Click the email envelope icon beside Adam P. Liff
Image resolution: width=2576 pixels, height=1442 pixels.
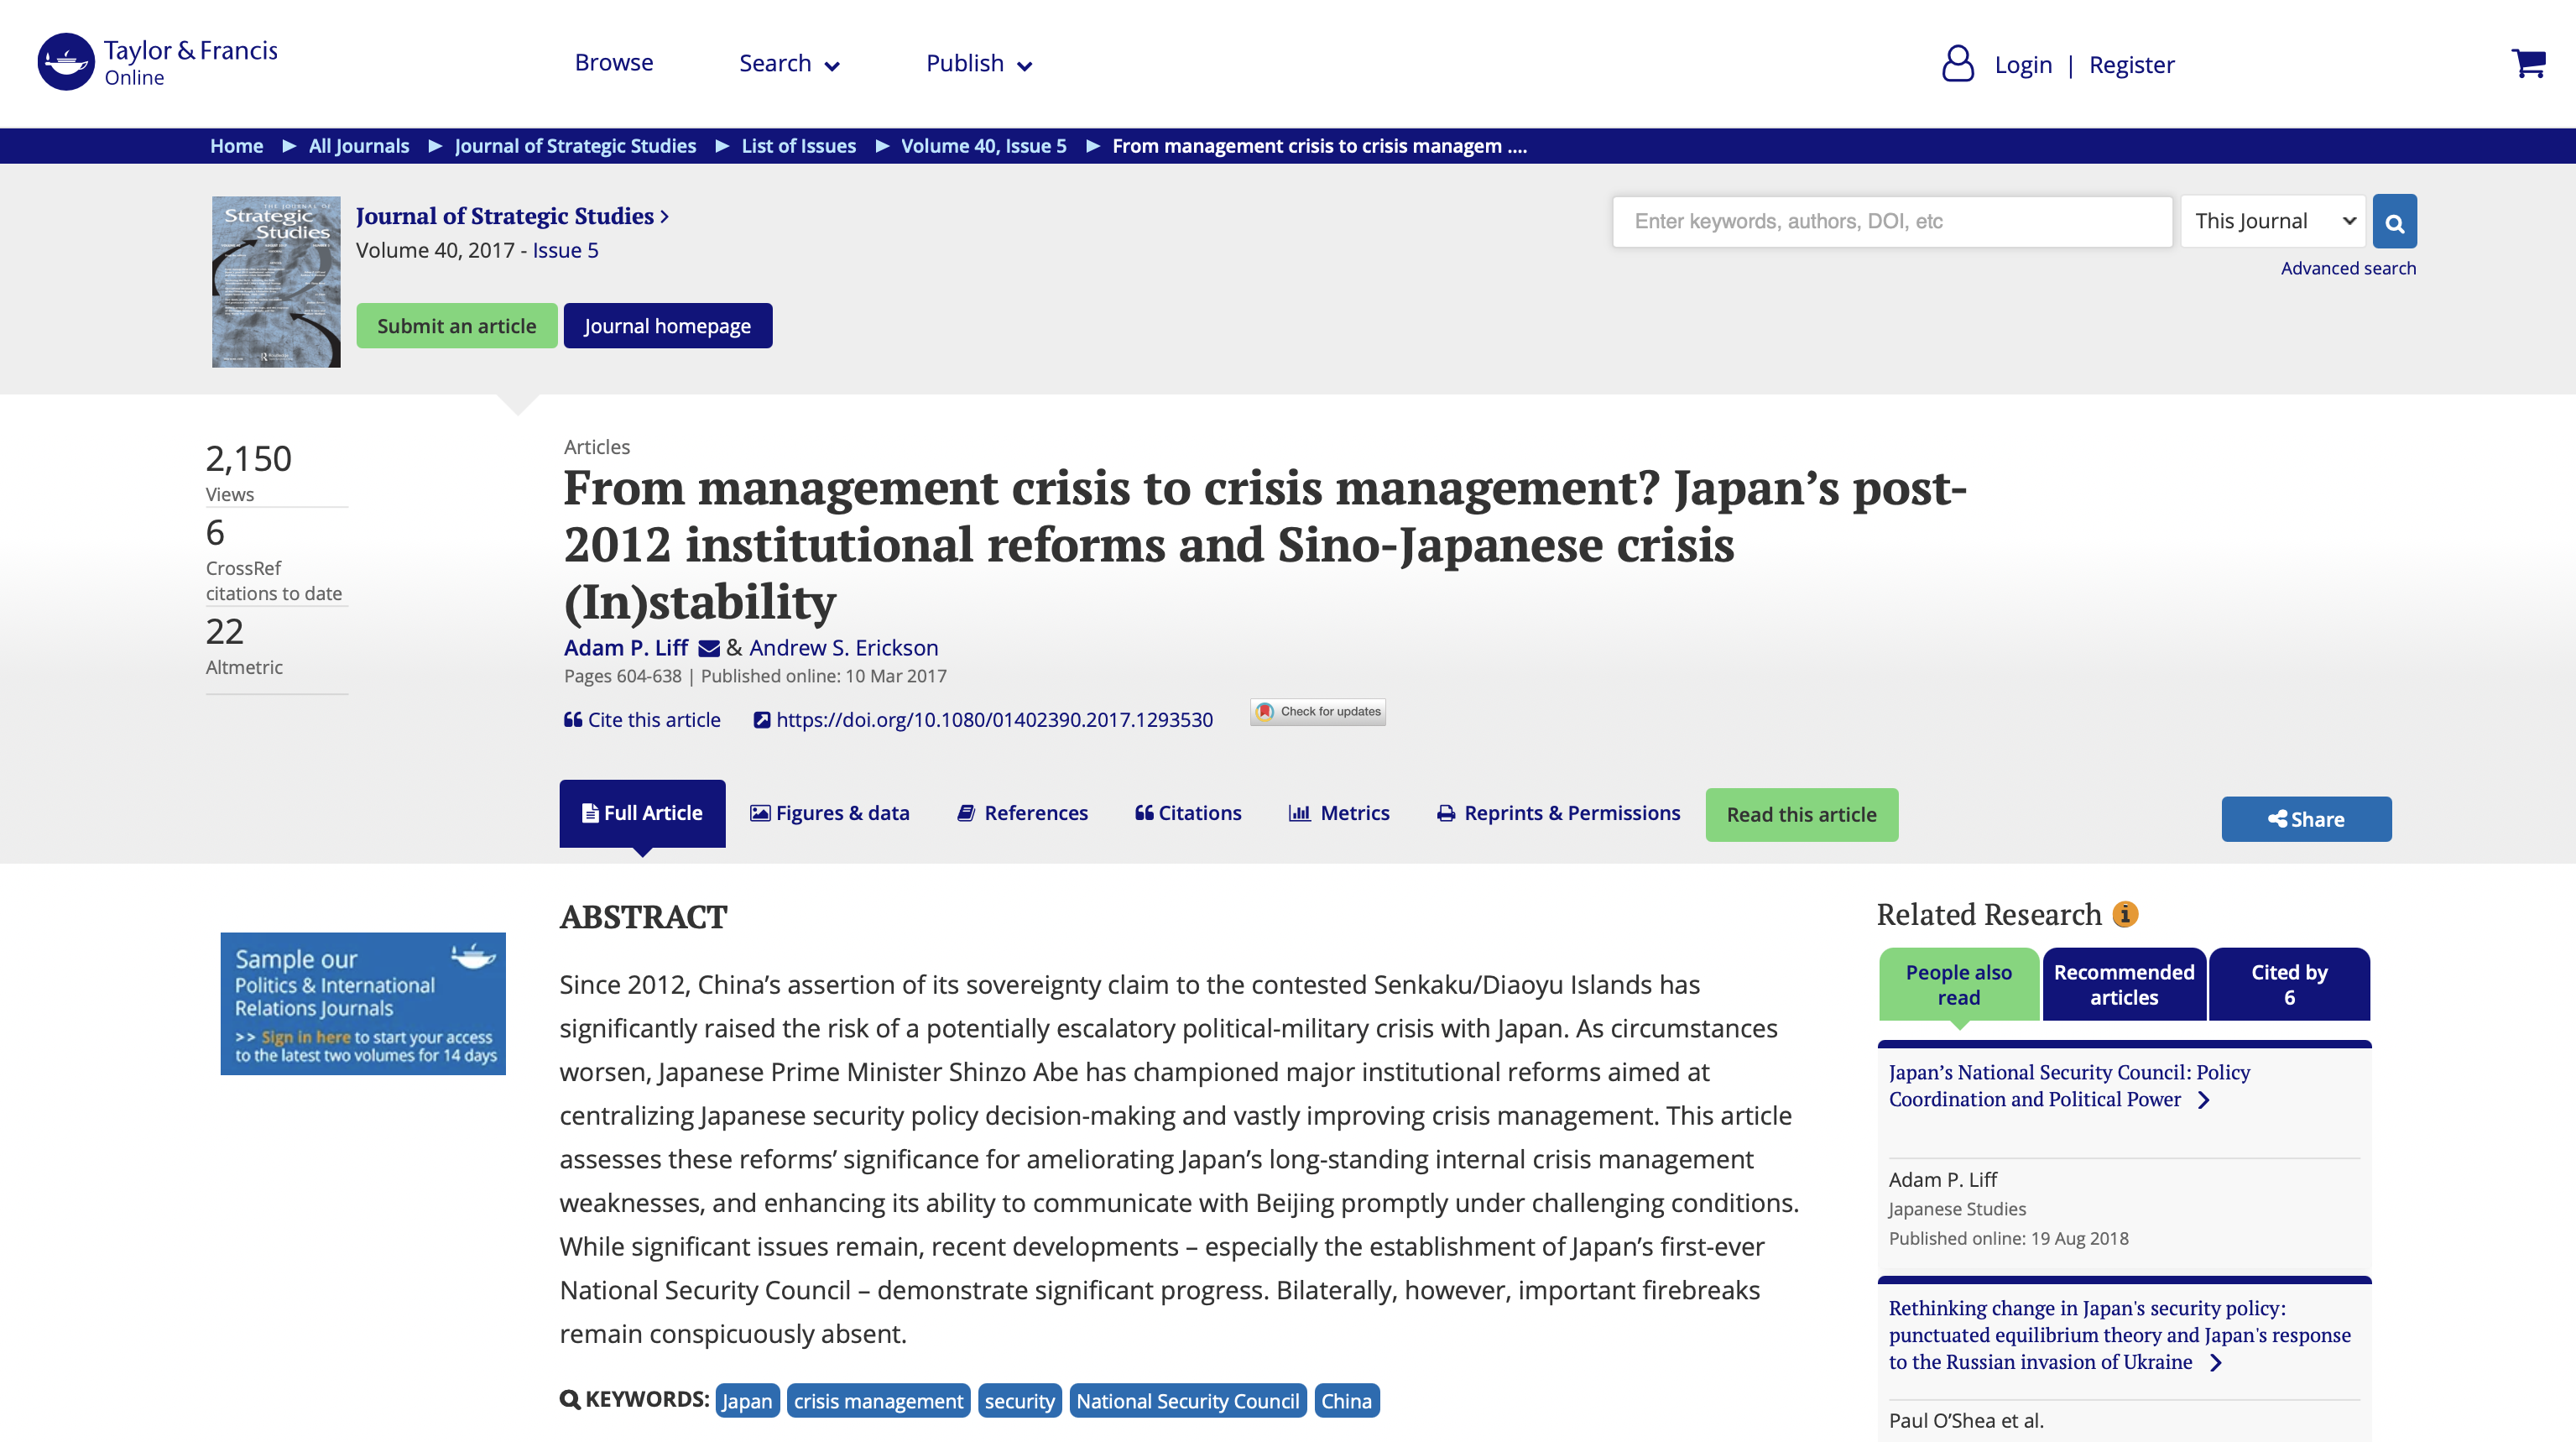pos(709,648)
